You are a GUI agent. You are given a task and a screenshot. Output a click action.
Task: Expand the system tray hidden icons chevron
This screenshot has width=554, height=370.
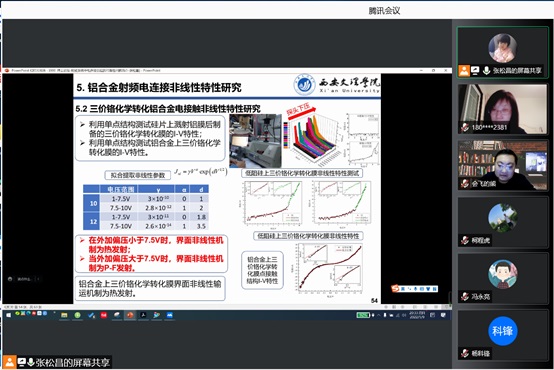[x=378, y=315]
